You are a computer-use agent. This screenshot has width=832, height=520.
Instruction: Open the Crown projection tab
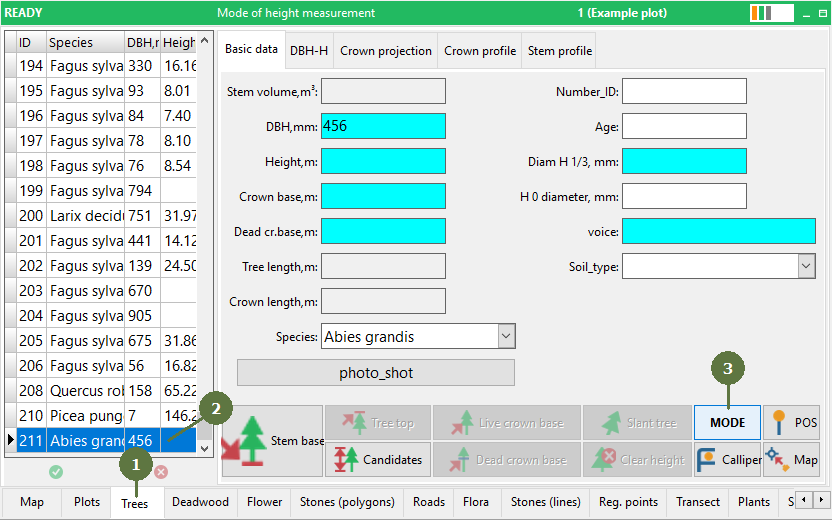(386, 51)
